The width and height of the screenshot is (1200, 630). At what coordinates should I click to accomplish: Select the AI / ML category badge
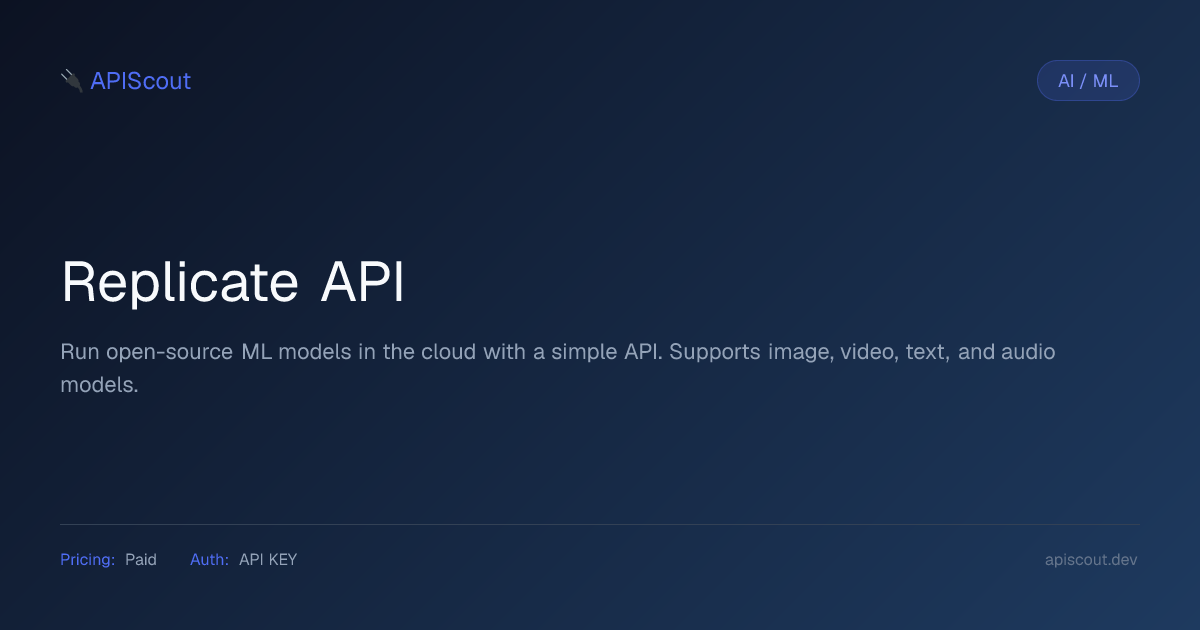(x=1088, y=81)
